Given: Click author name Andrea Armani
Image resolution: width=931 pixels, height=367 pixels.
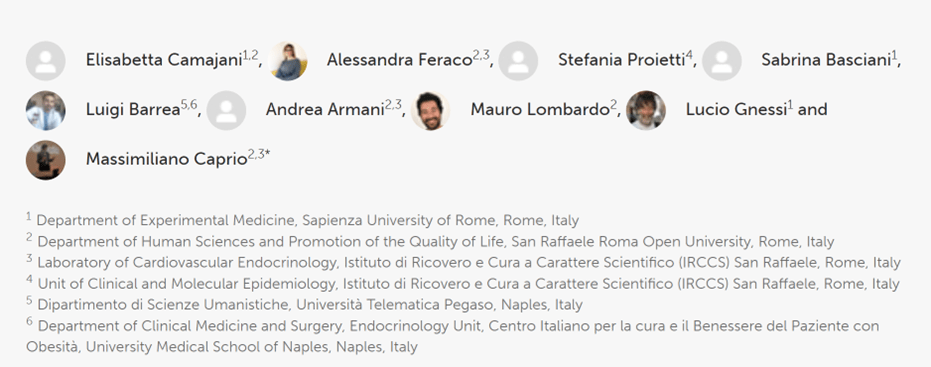Looking at the screenshot, I should click(x=325, y=110).
